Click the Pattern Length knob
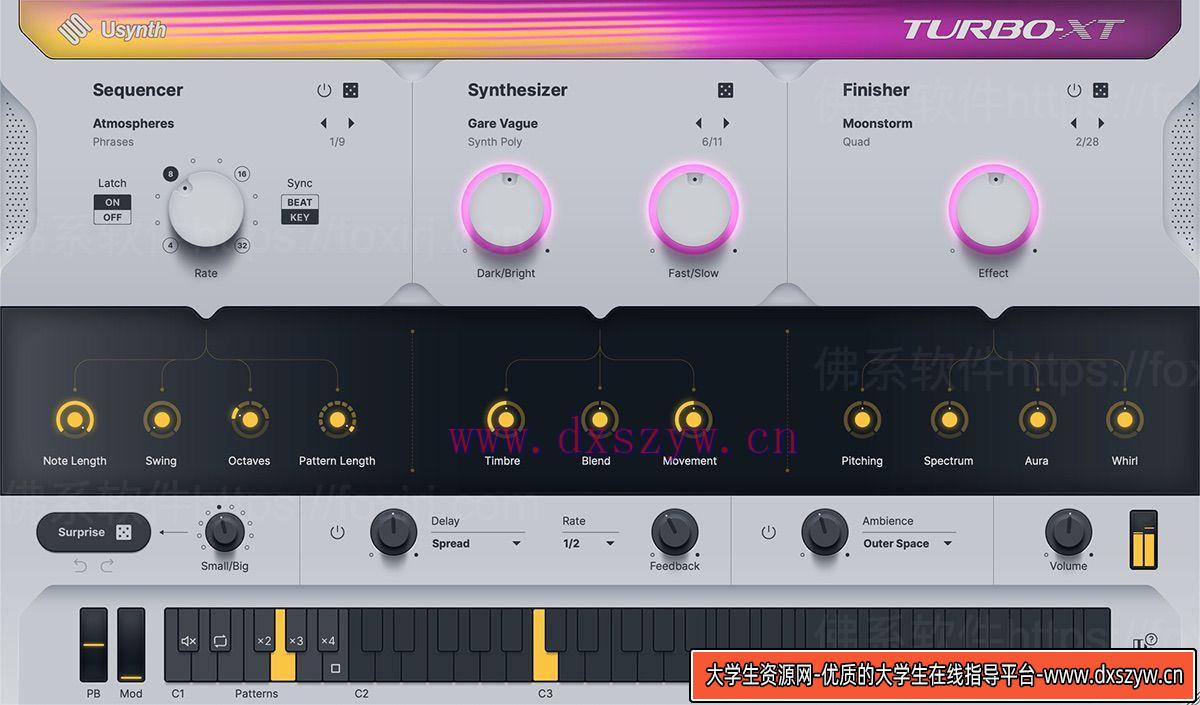The width and height of the screenshot is (1200, 705). pos(337,420)
